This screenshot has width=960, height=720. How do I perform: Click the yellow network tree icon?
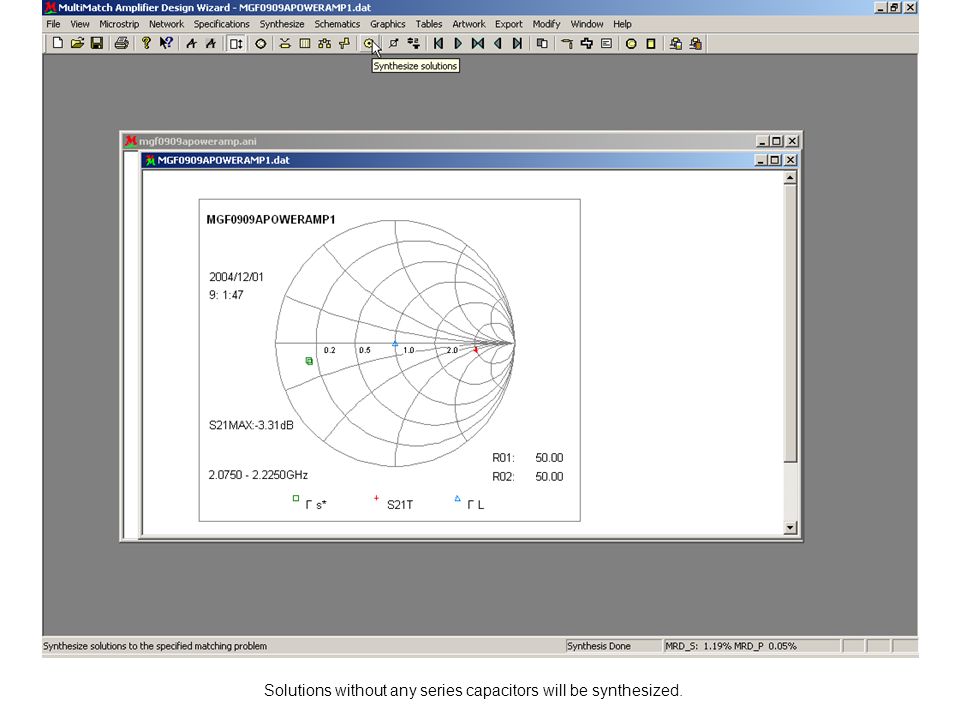point(324,43)
